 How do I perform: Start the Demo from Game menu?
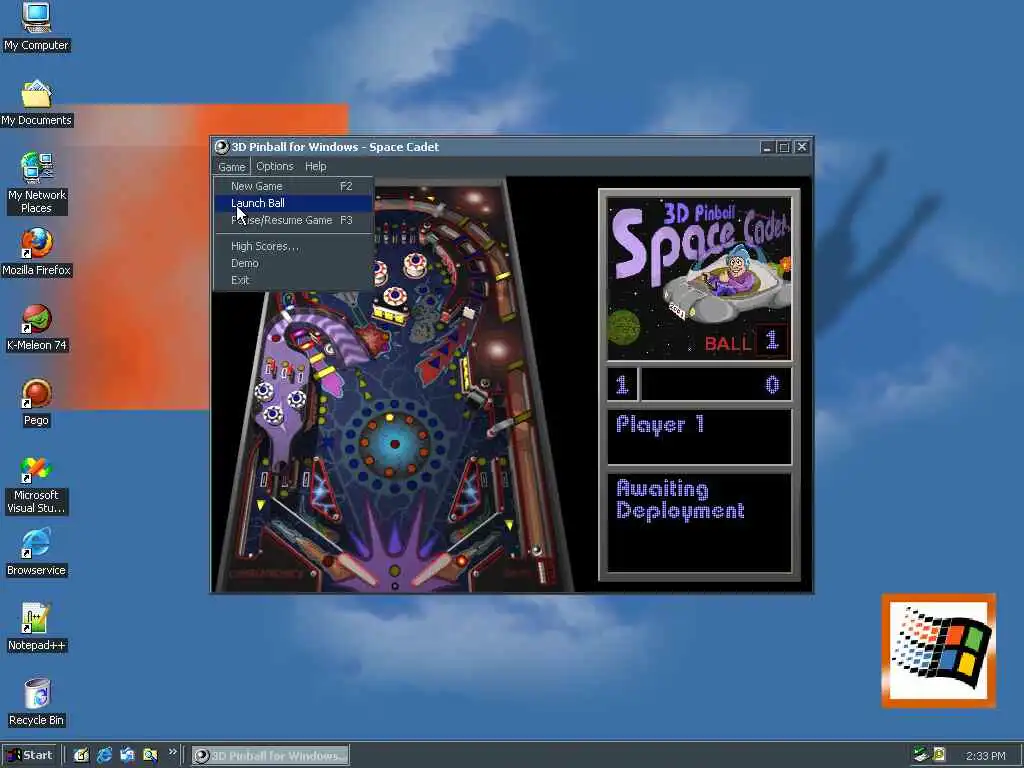coord(293,263)
